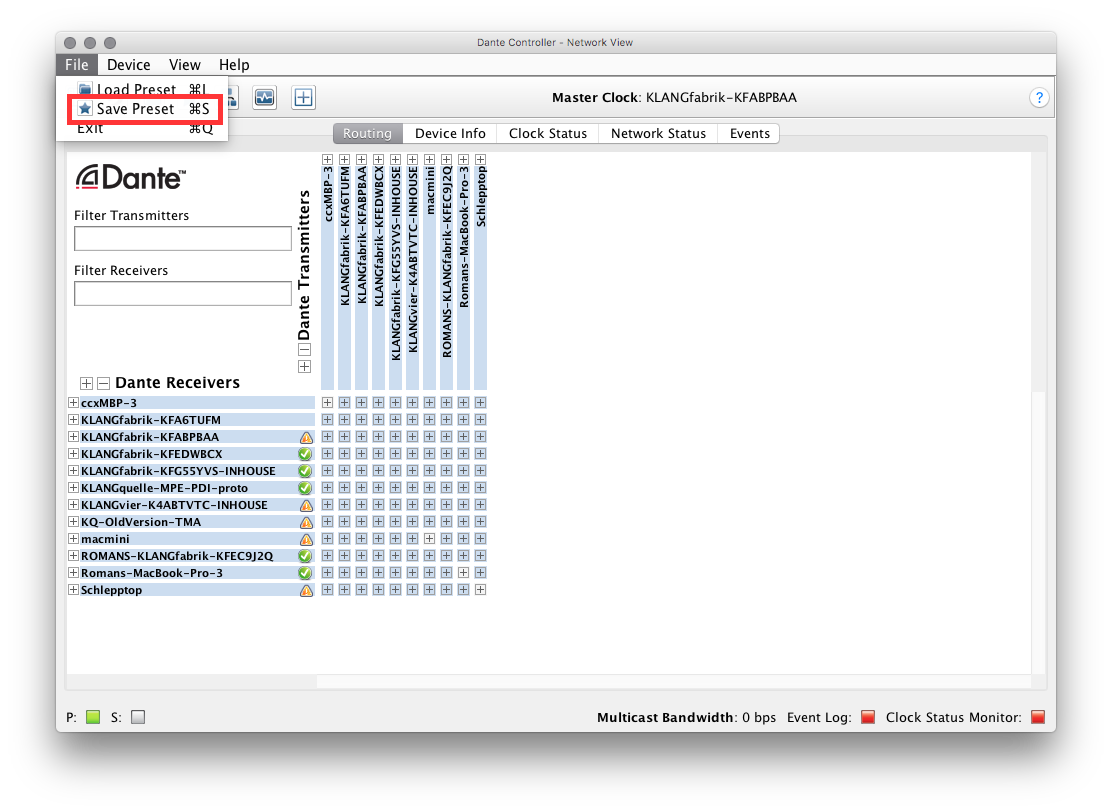The image size is (1112, 812).
Task: Open the View menu
Action: (184, 65)
